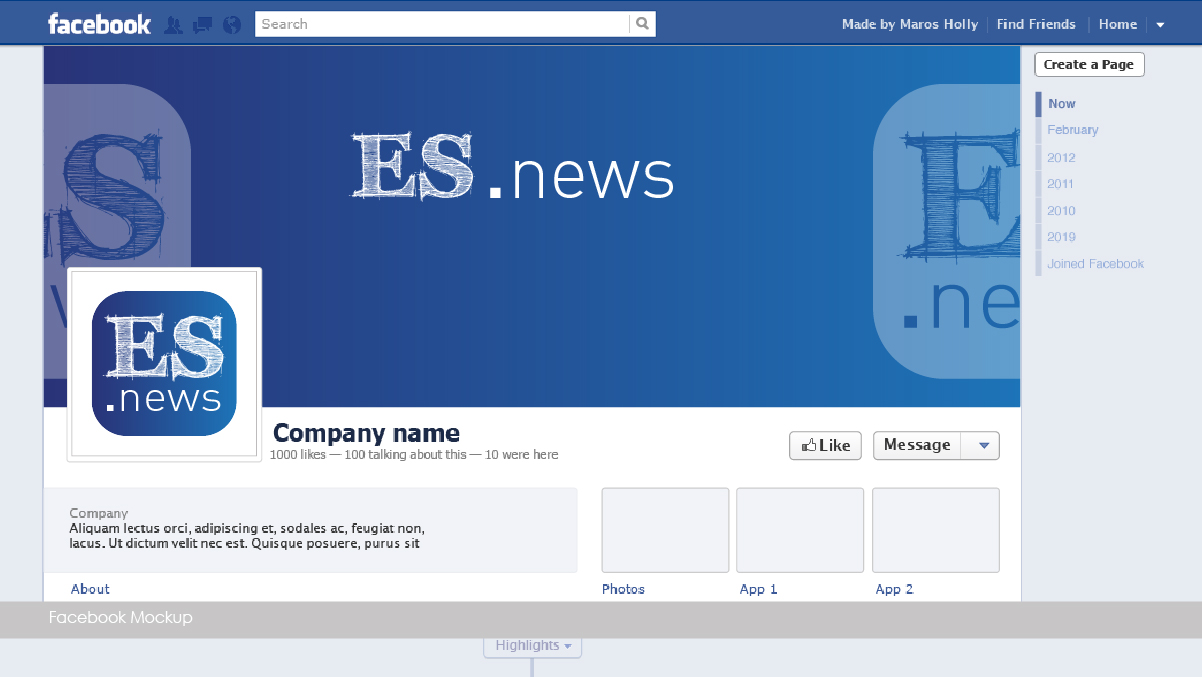This screenshot has width=1202, height=677.
Task: Open the Photos thumbnail box
Action: click(x=665, y=530)
